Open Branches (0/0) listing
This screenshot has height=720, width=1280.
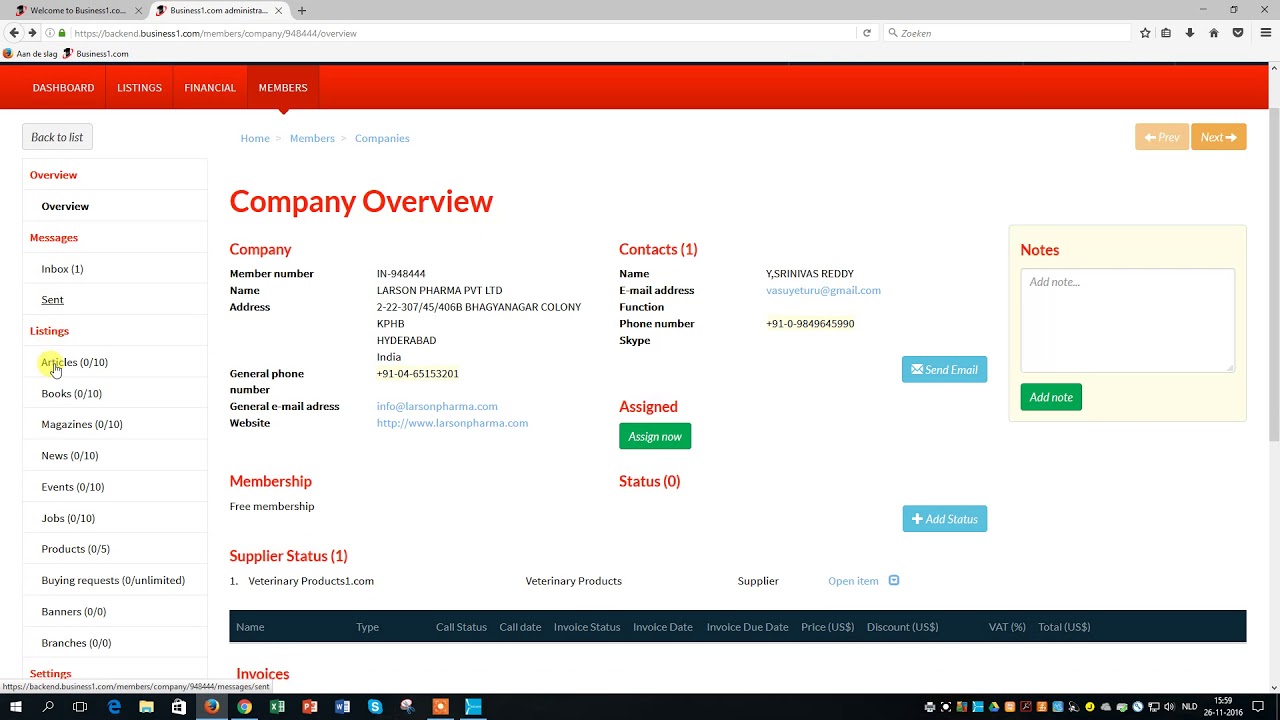[x=76, y=643]
